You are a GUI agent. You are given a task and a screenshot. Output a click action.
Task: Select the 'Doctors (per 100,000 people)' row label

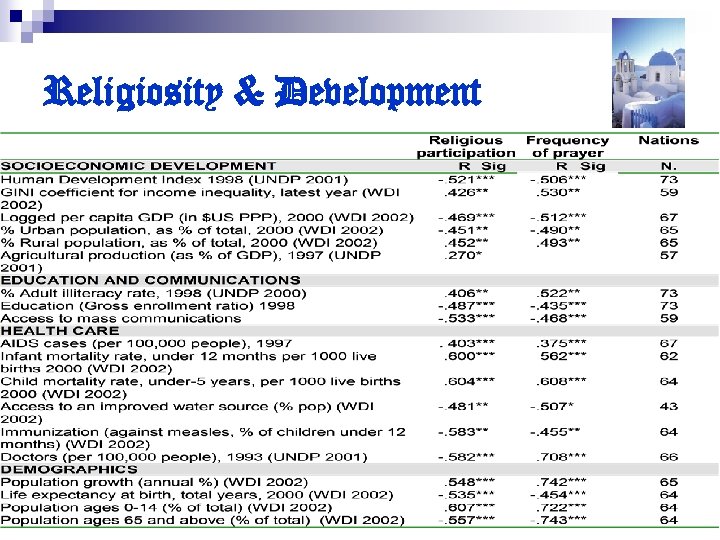184,457
